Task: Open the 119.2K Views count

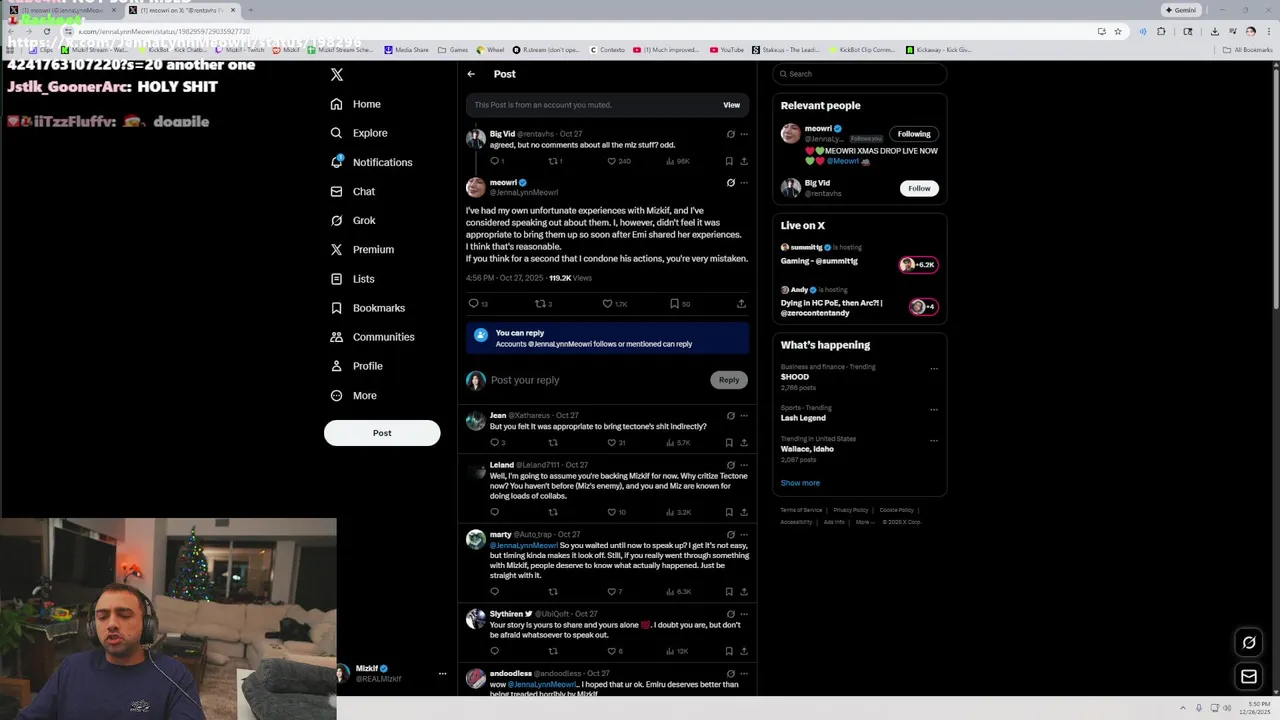Action: pos(570,278)
